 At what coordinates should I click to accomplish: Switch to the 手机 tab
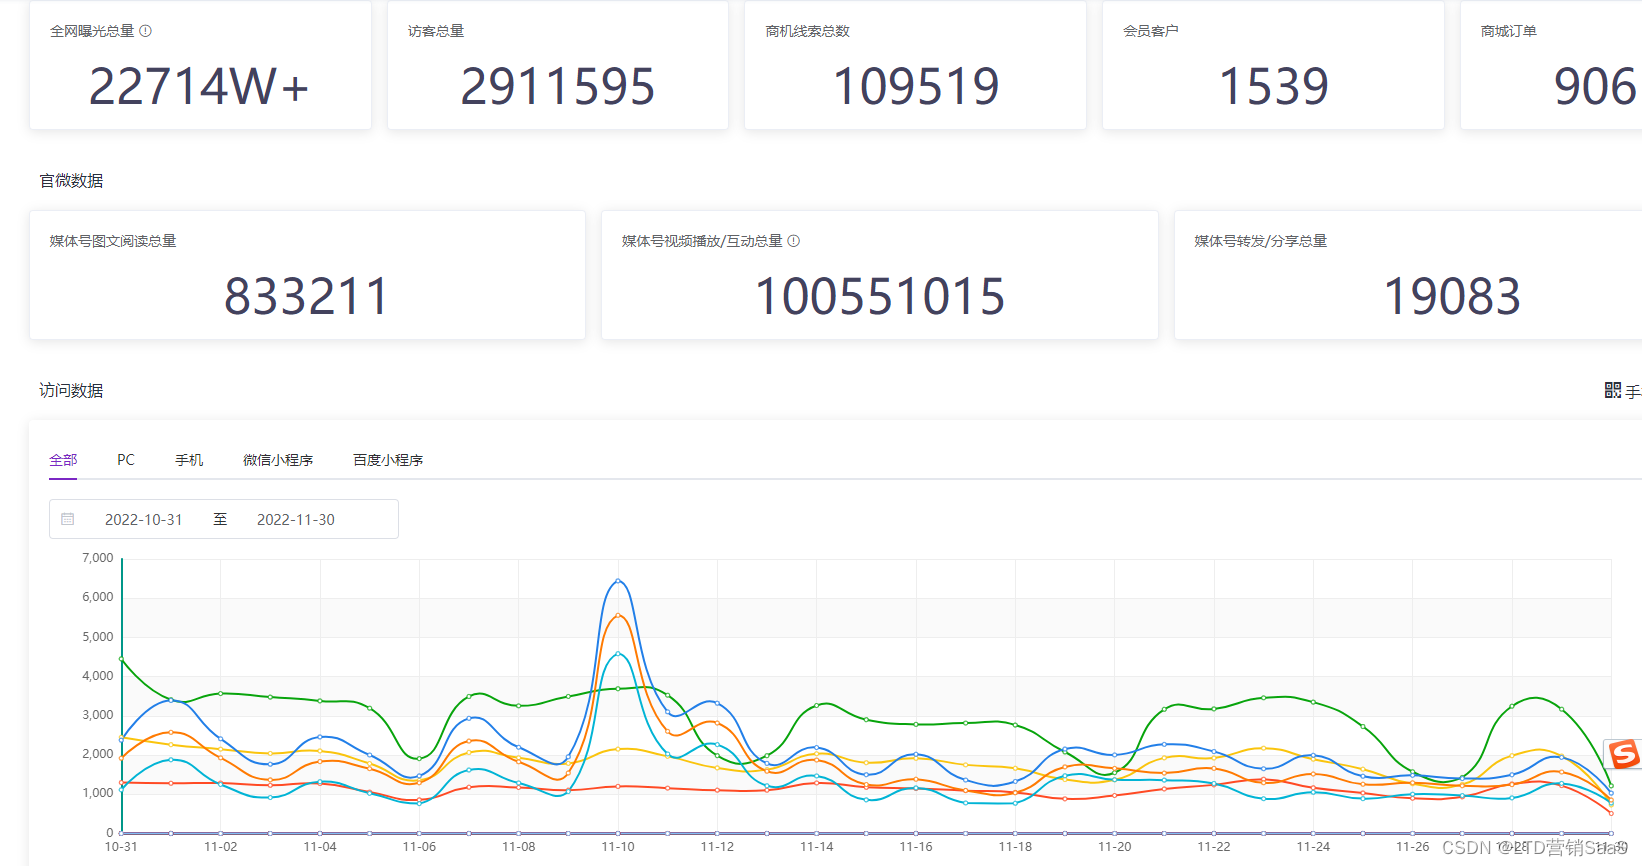189,460
